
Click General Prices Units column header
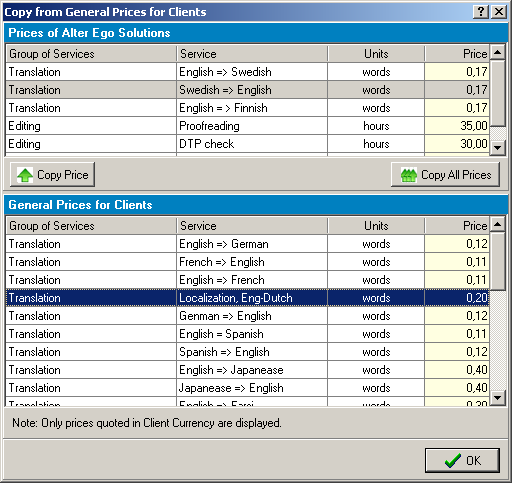pyautogui.click(x=376, y=226)
